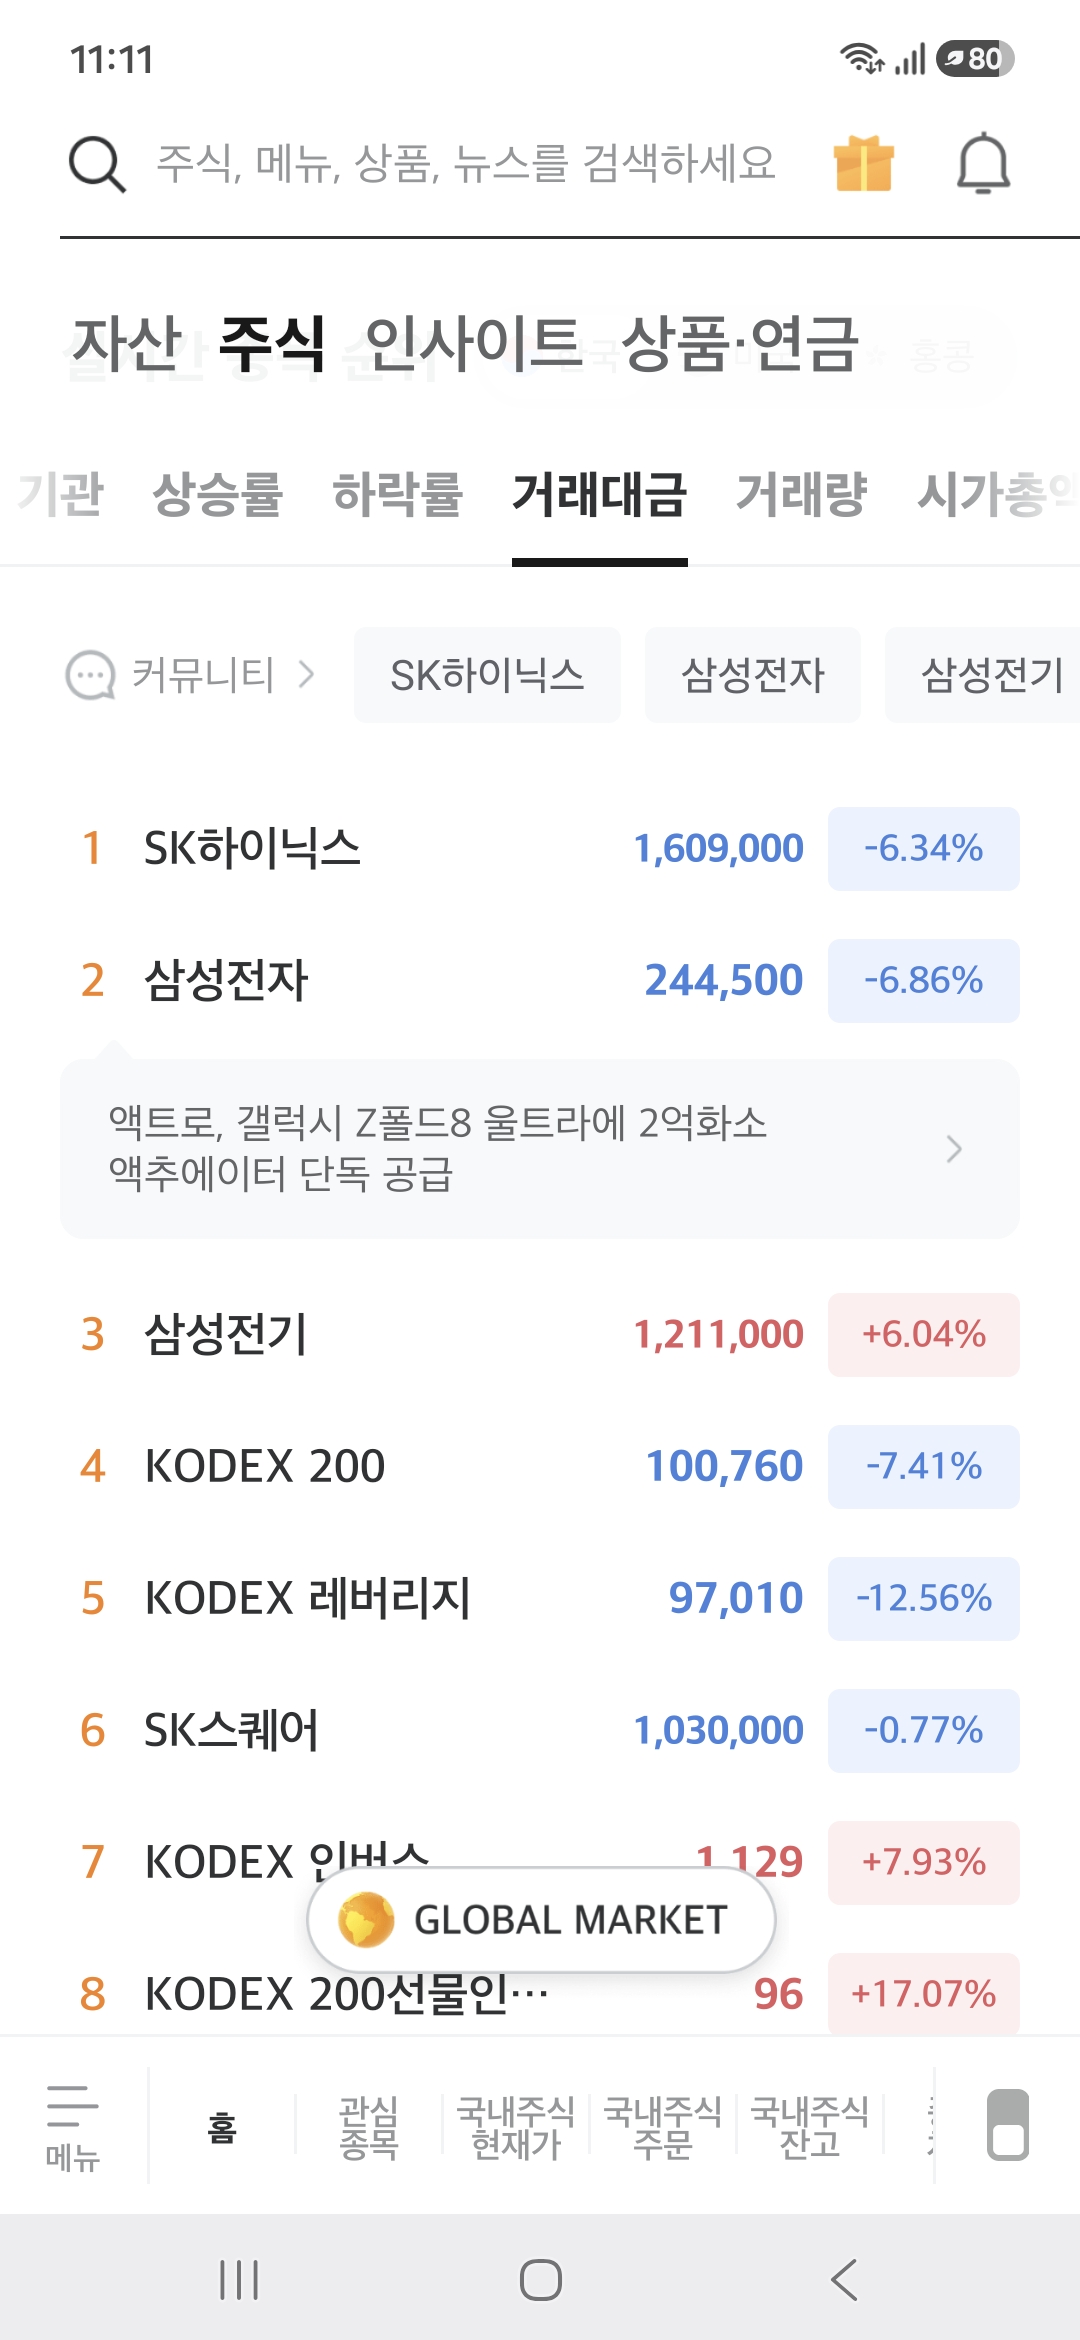Open 국내주식 주문 in bottom bar
This screenshot has height=2340, width=1080.
(663, 2127)
